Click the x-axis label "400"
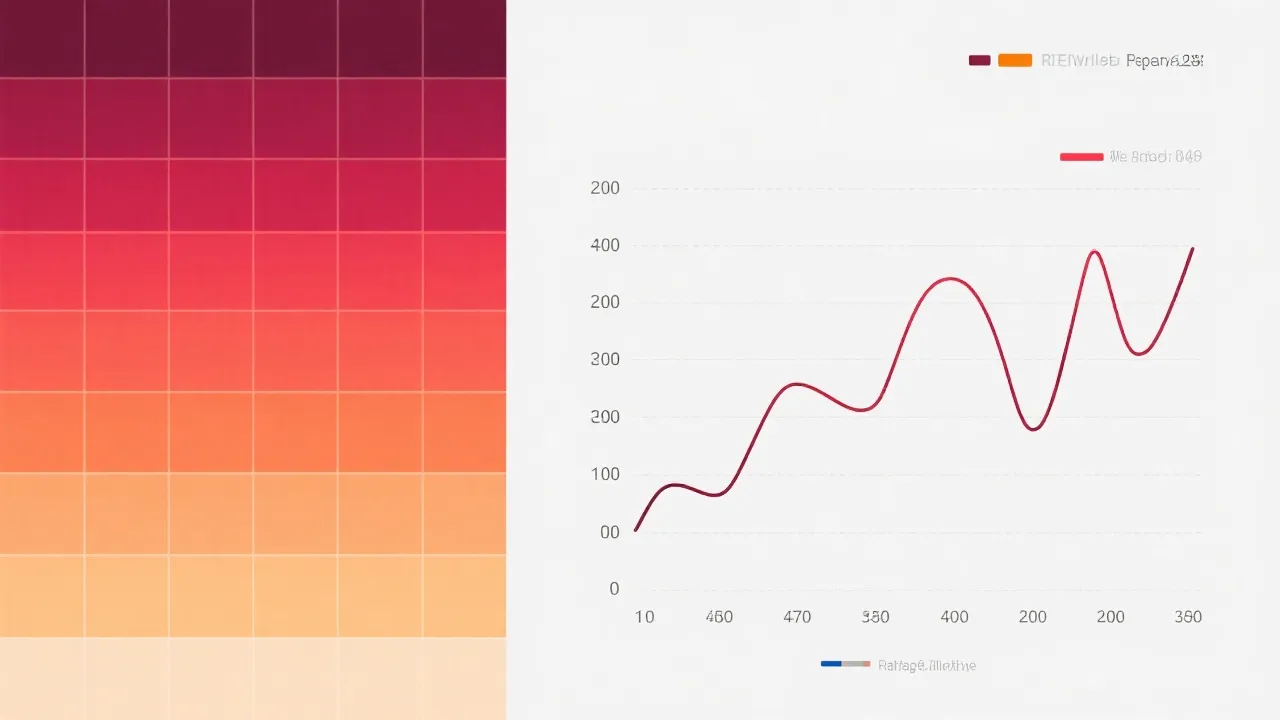This screenshot has height=720, width=1280. click(x=954, y=617)
